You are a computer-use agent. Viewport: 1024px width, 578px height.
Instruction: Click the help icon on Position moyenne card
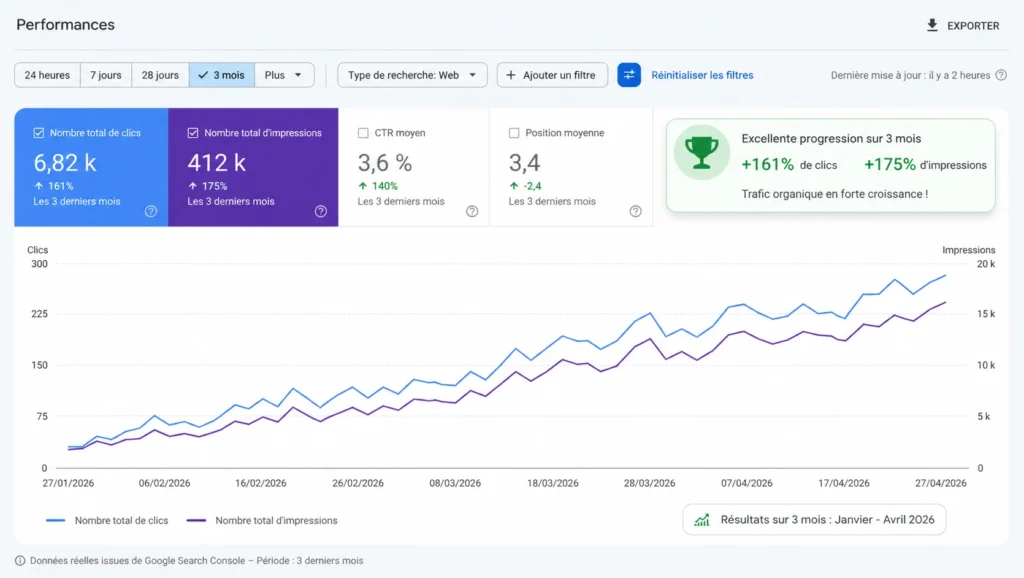pos(634,211)
